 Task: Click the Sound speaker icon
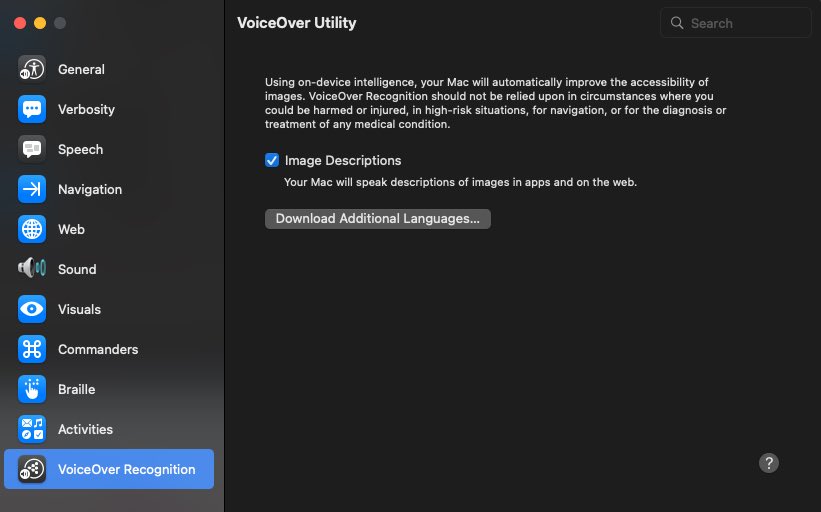coord(32,269)
